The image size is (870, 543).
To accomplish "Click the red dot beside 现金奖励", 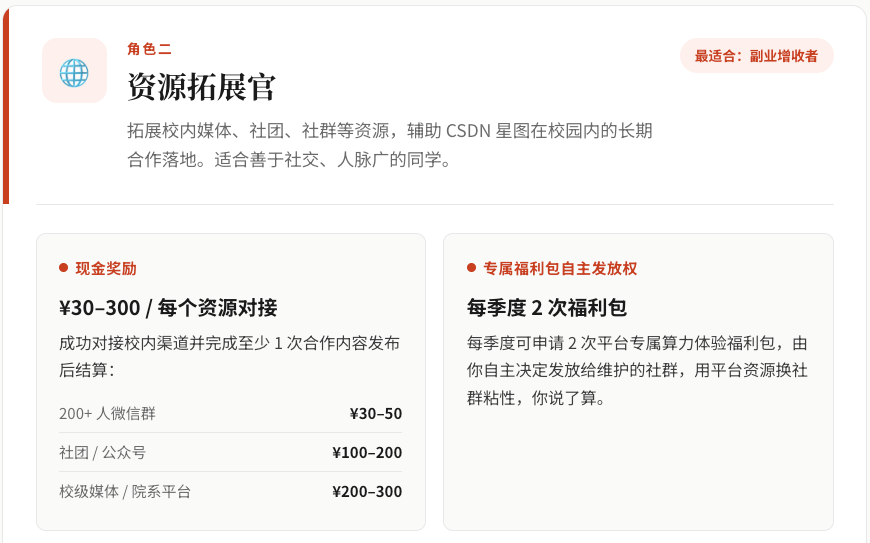I will 63,268.
